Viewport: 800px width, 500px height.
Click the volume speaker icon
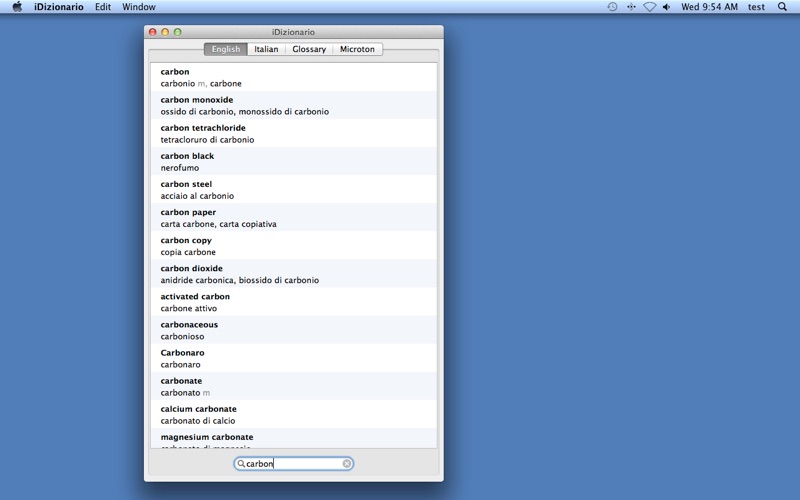pyautogui.click(x=666, y=7)
